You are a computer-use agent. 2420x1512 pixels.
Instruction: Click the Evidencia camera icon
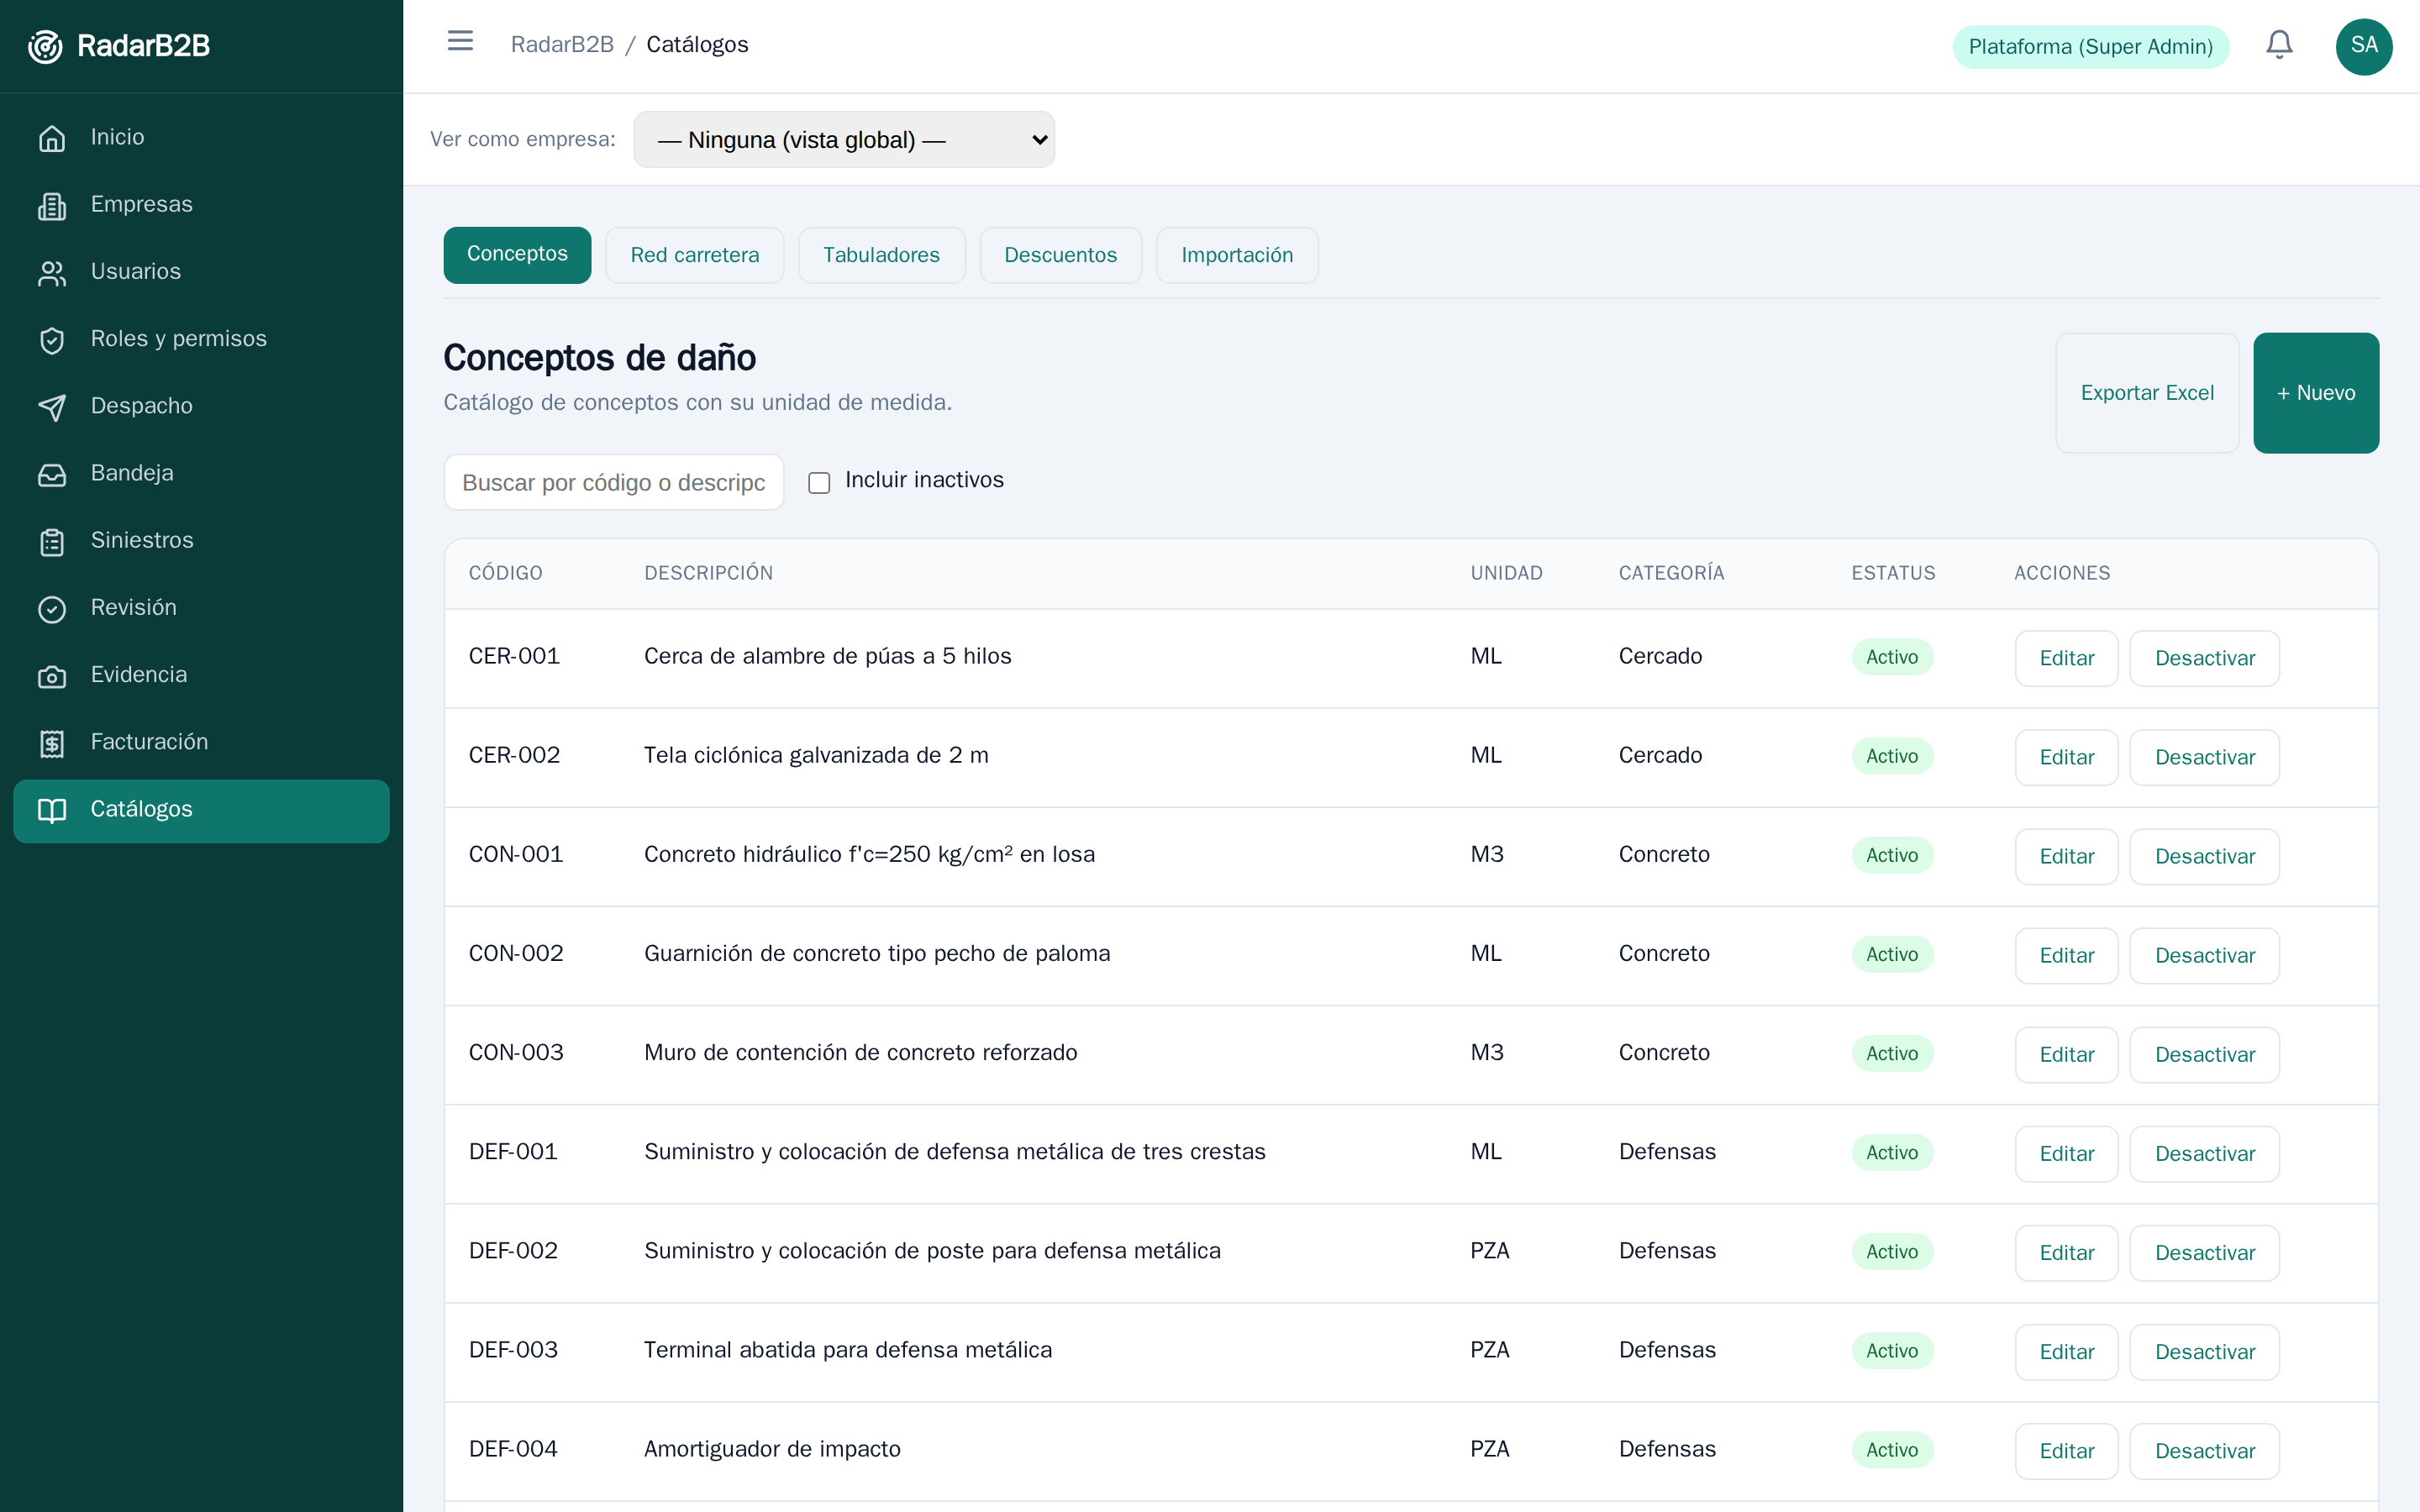click(52, 676)
